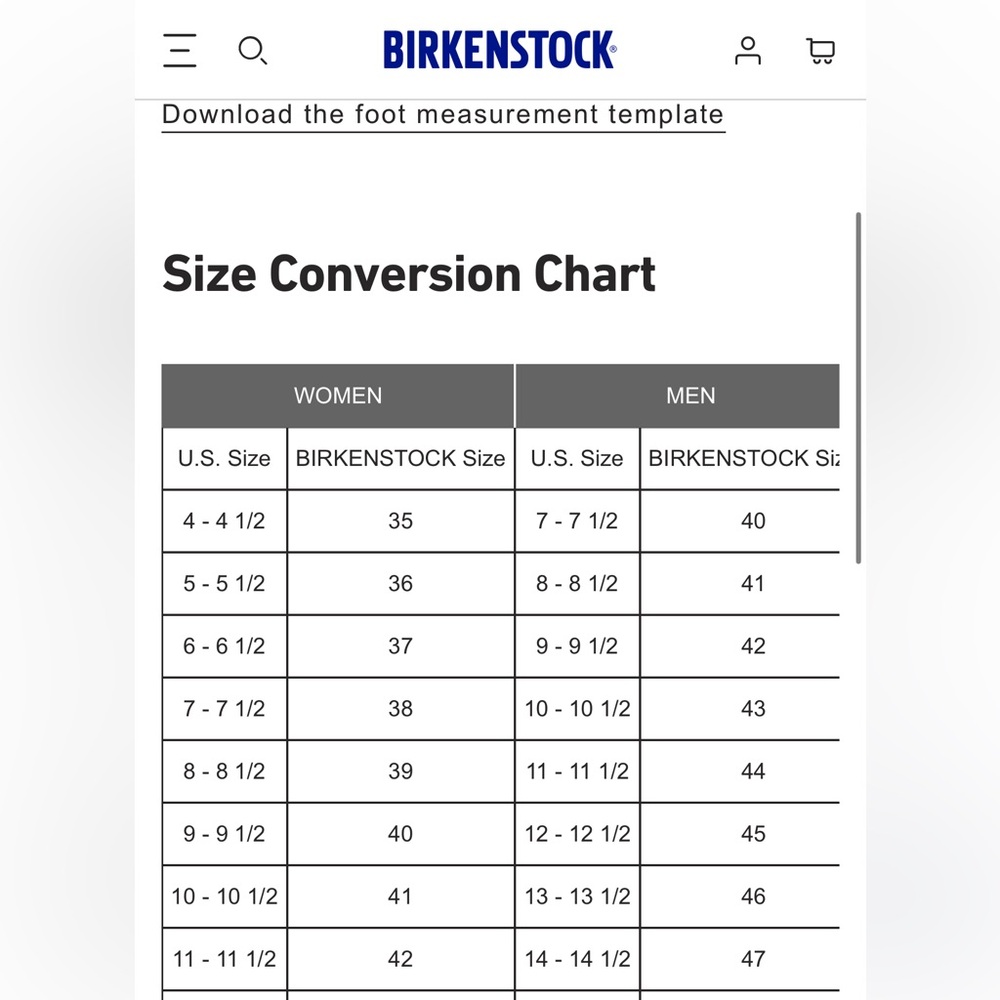Go to Birkenstock logo homepage
This screenshot has height=1000, width=1000.
pyautogui.click(x=499, y=50)
